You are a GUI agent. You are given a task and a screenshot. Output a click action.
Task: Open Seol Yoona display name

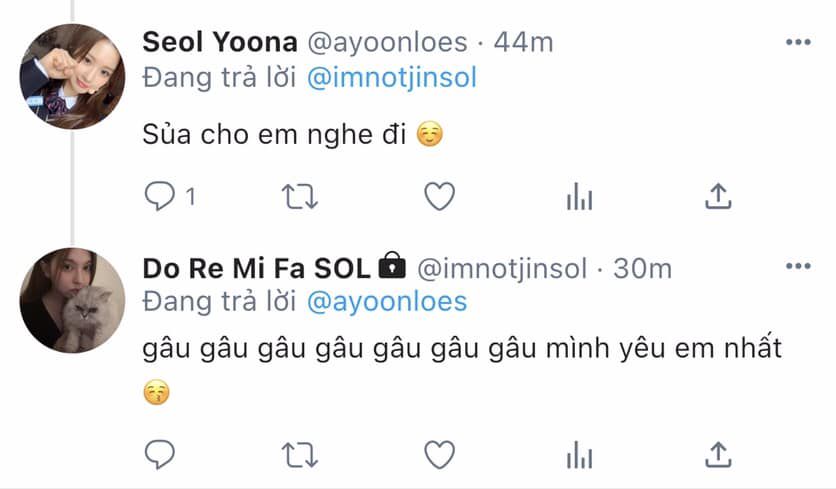[x=220, y=42]
